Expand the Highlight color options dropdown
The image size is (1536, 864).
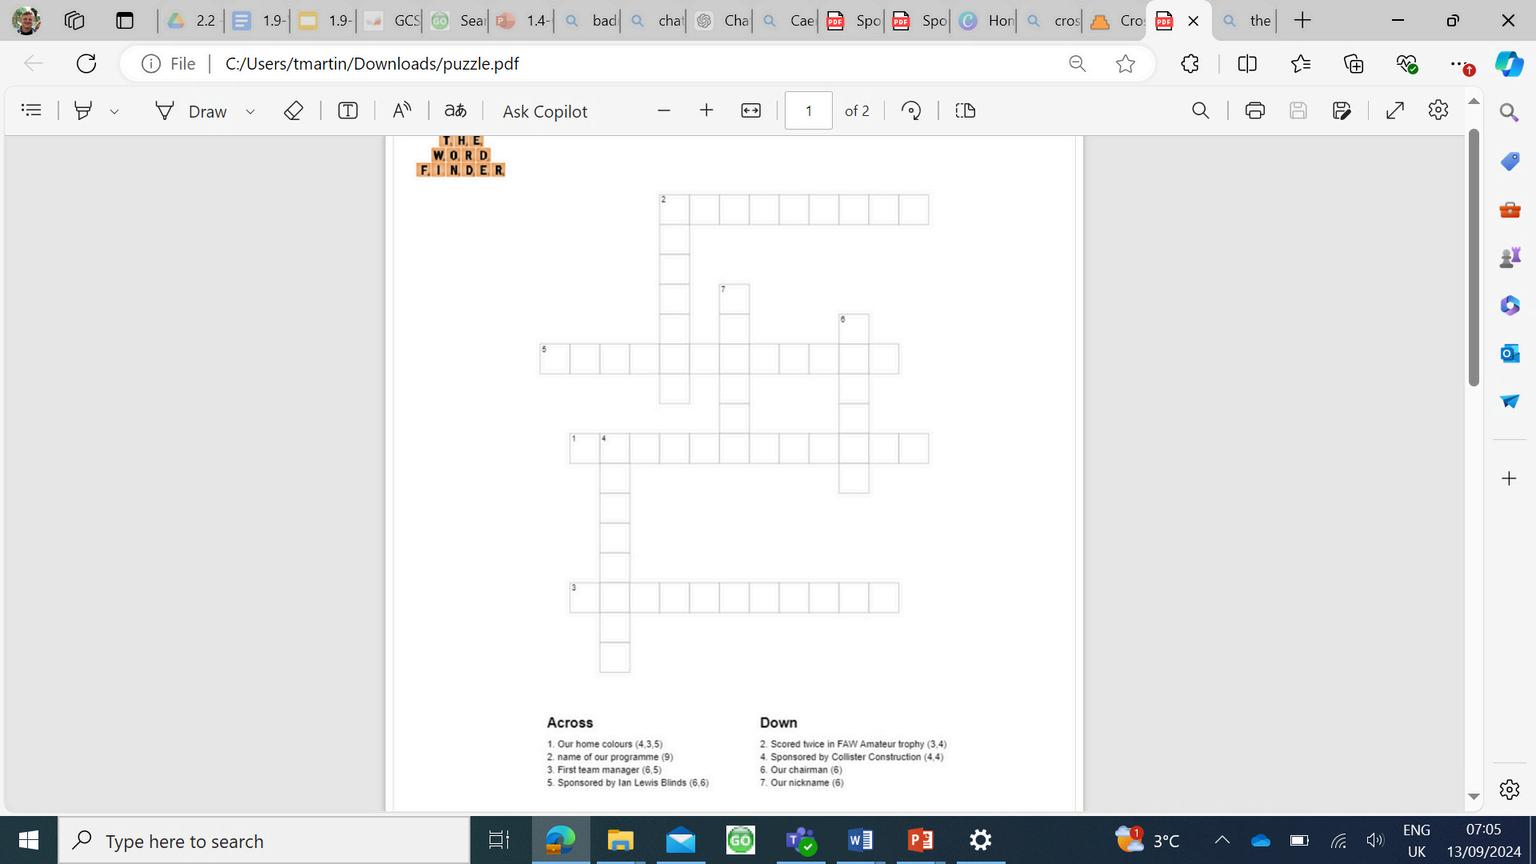(x=114, y=111)
